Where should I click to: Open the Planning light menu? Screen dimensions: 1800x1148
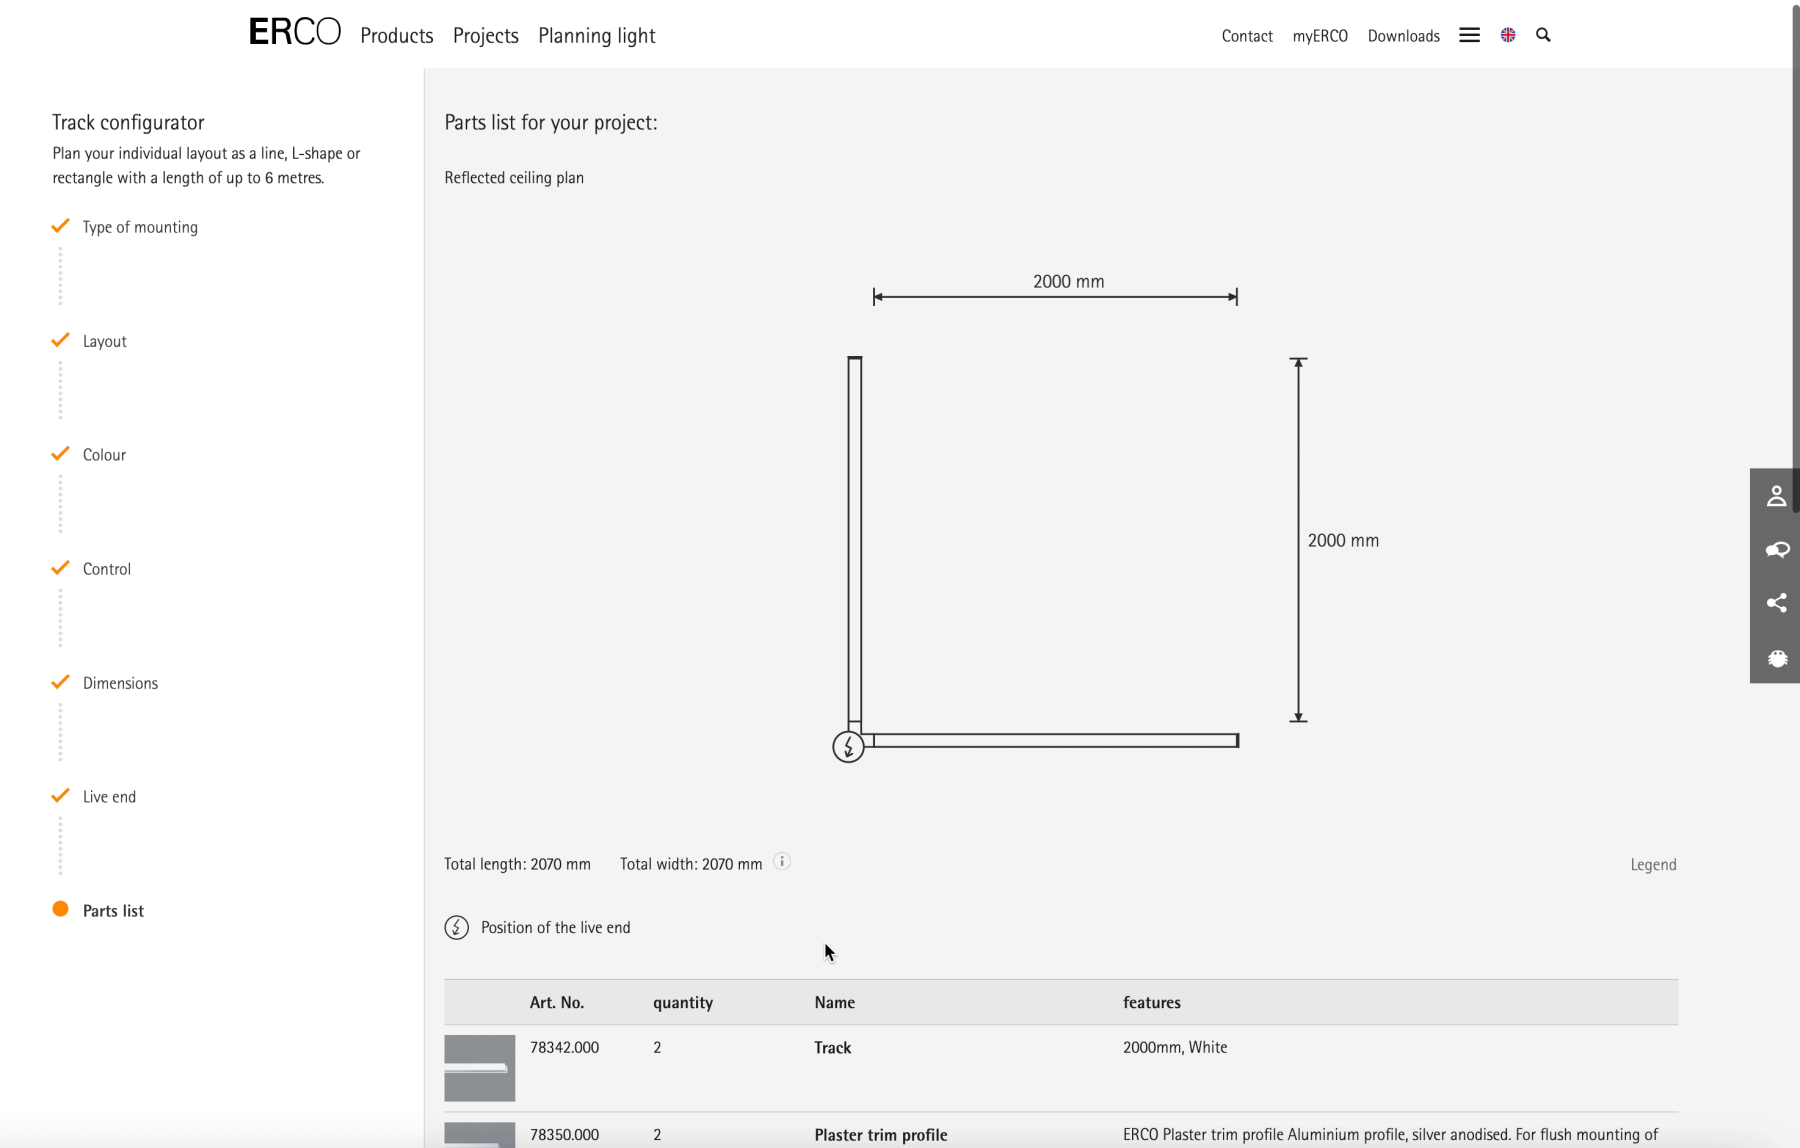pyautogui.click(x=596, y=36)
